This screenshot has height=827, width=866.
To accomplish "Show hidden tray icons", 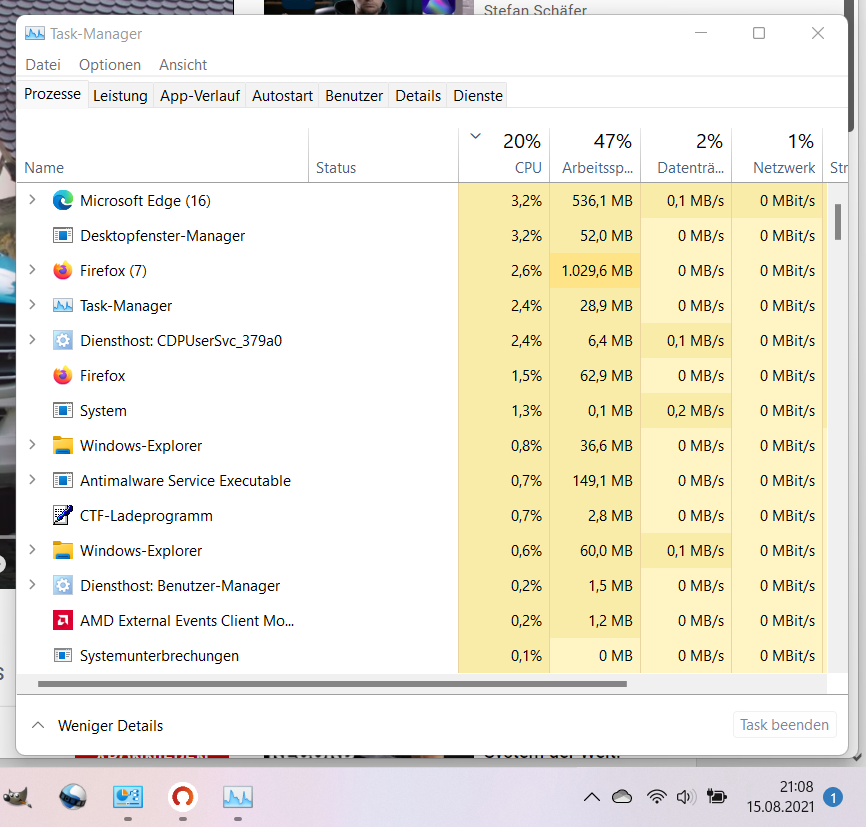I will [592, 797].
